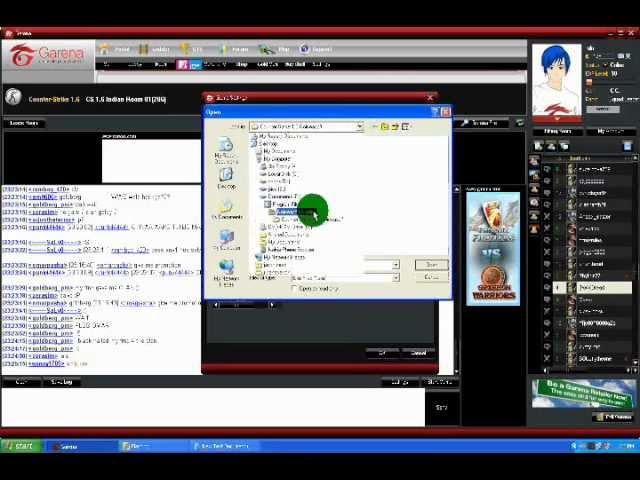Select My Computer in the places bar
Screen dimensions: 640x480
(x=226, y=240)
